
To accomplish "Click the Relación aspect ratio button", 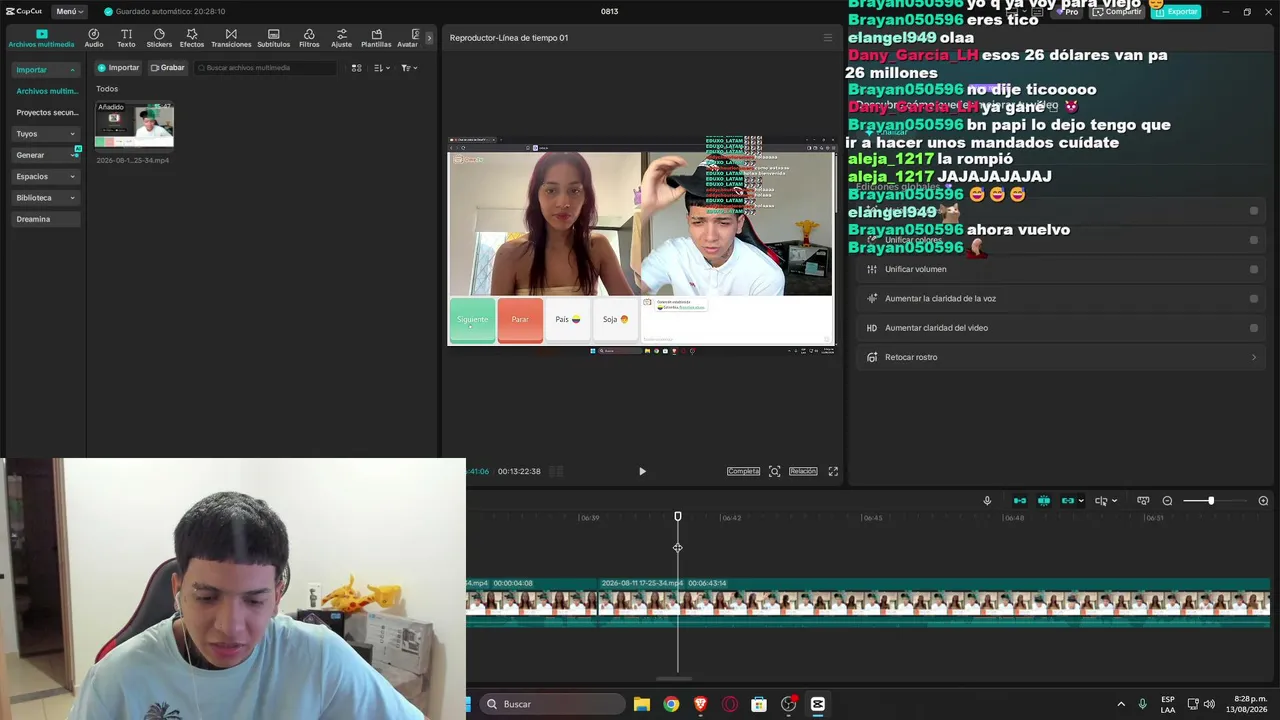I will click(803, 471).
